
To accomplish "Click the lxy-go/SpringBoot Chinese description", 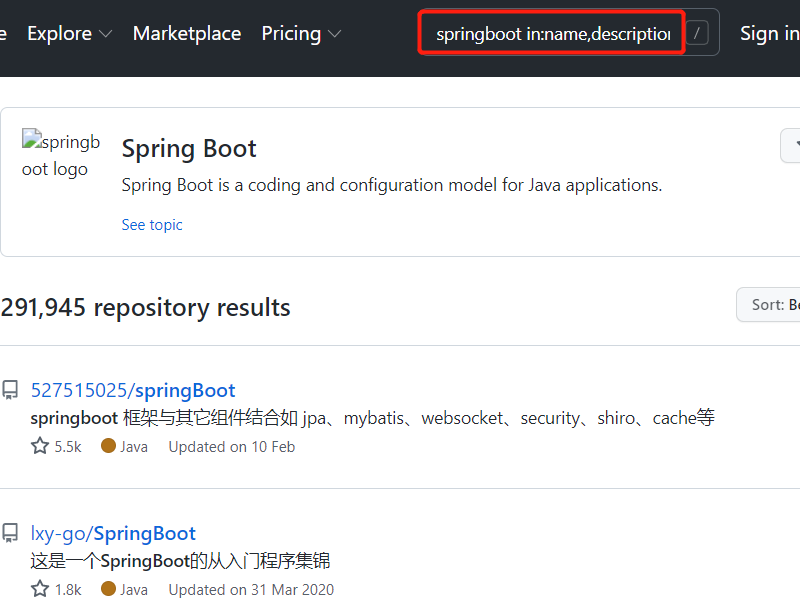I will tap(180, 561).
